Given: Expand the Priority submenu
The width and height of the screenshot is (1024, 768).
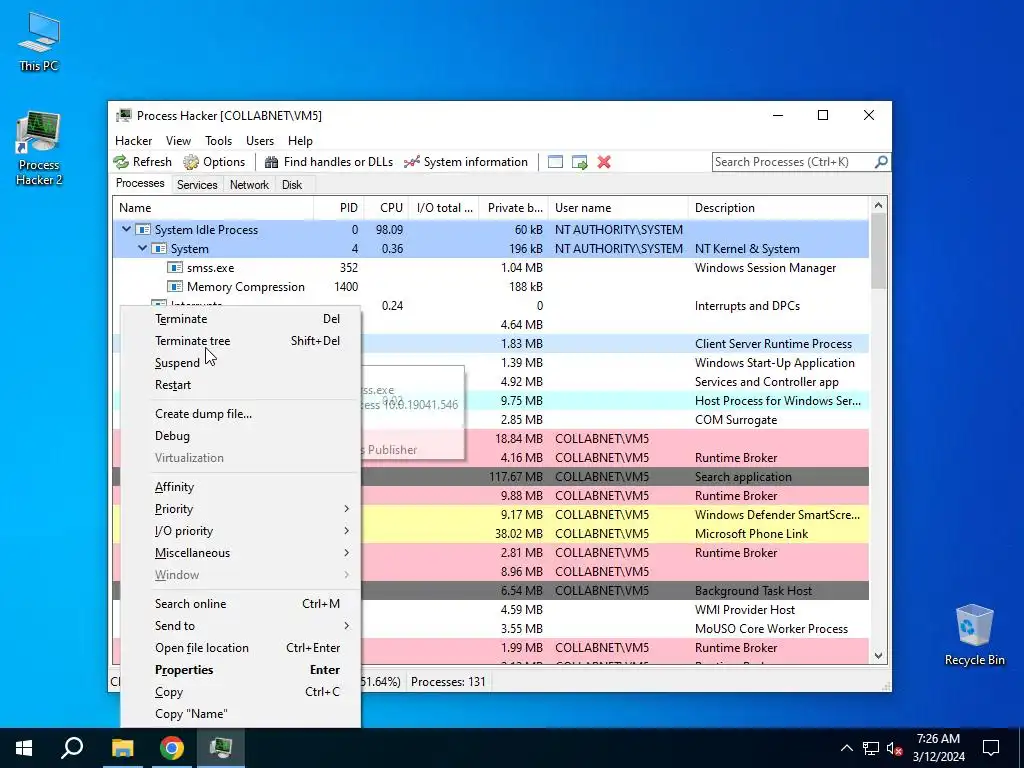Looking at the screenshot, I should click(241, 509).
